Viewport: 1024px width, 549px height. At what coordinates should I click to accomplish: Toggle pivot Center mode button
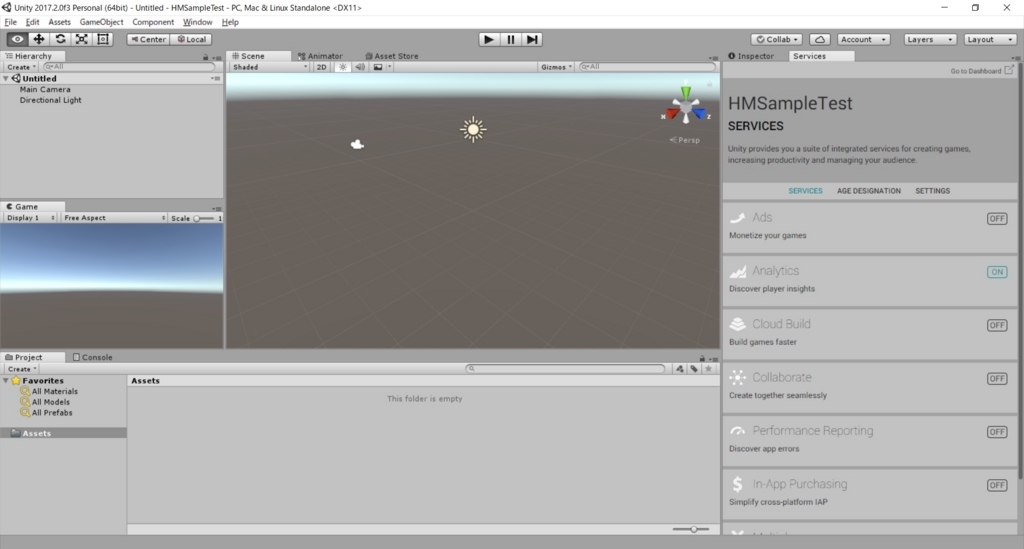coord(148,39)
